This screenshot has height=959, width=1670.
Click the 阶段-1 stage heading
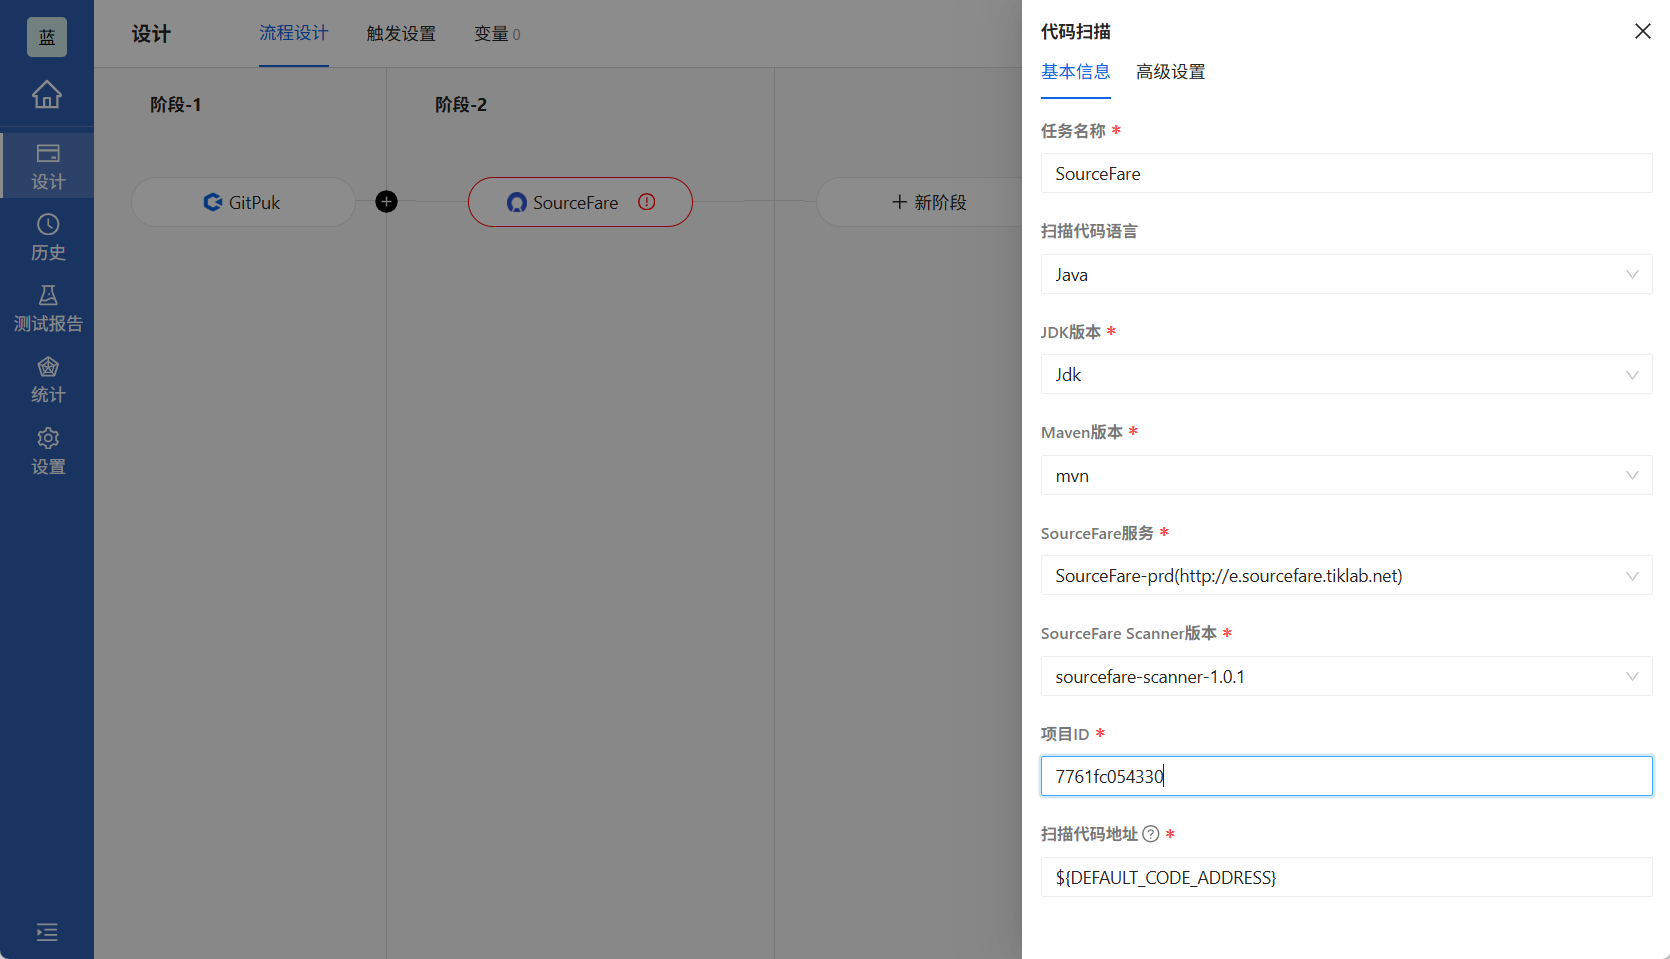(x=176, y=105)
